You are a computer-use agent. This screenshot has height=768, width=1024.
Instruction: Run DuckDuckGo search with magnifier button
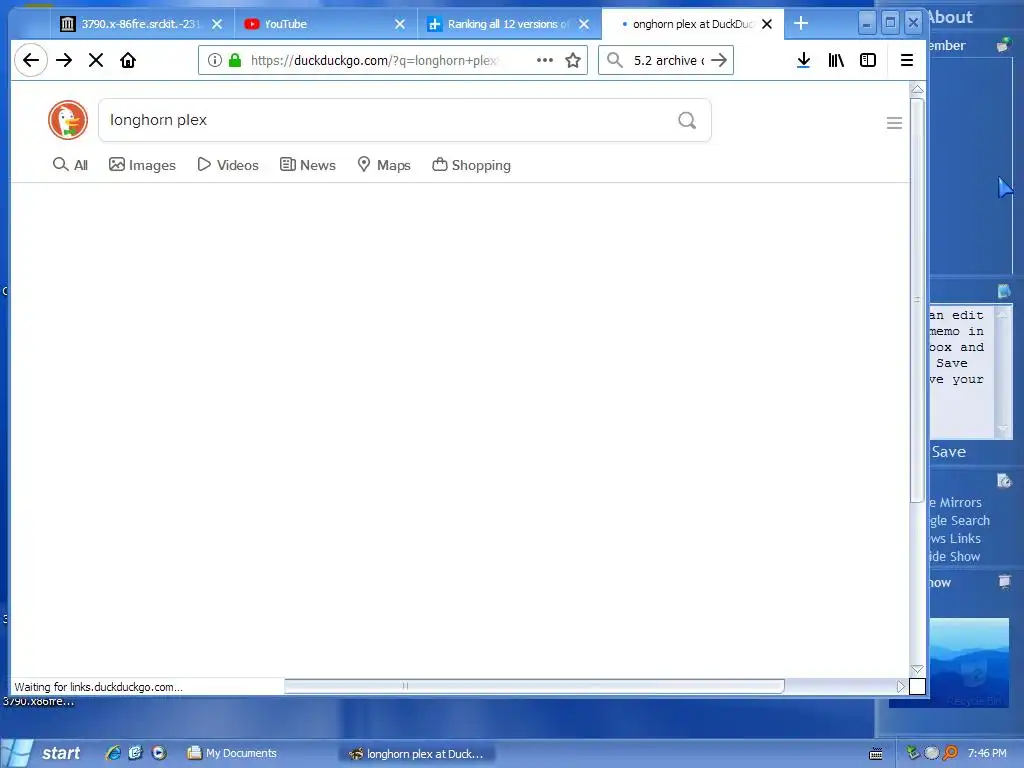click(x=687, y=120)
